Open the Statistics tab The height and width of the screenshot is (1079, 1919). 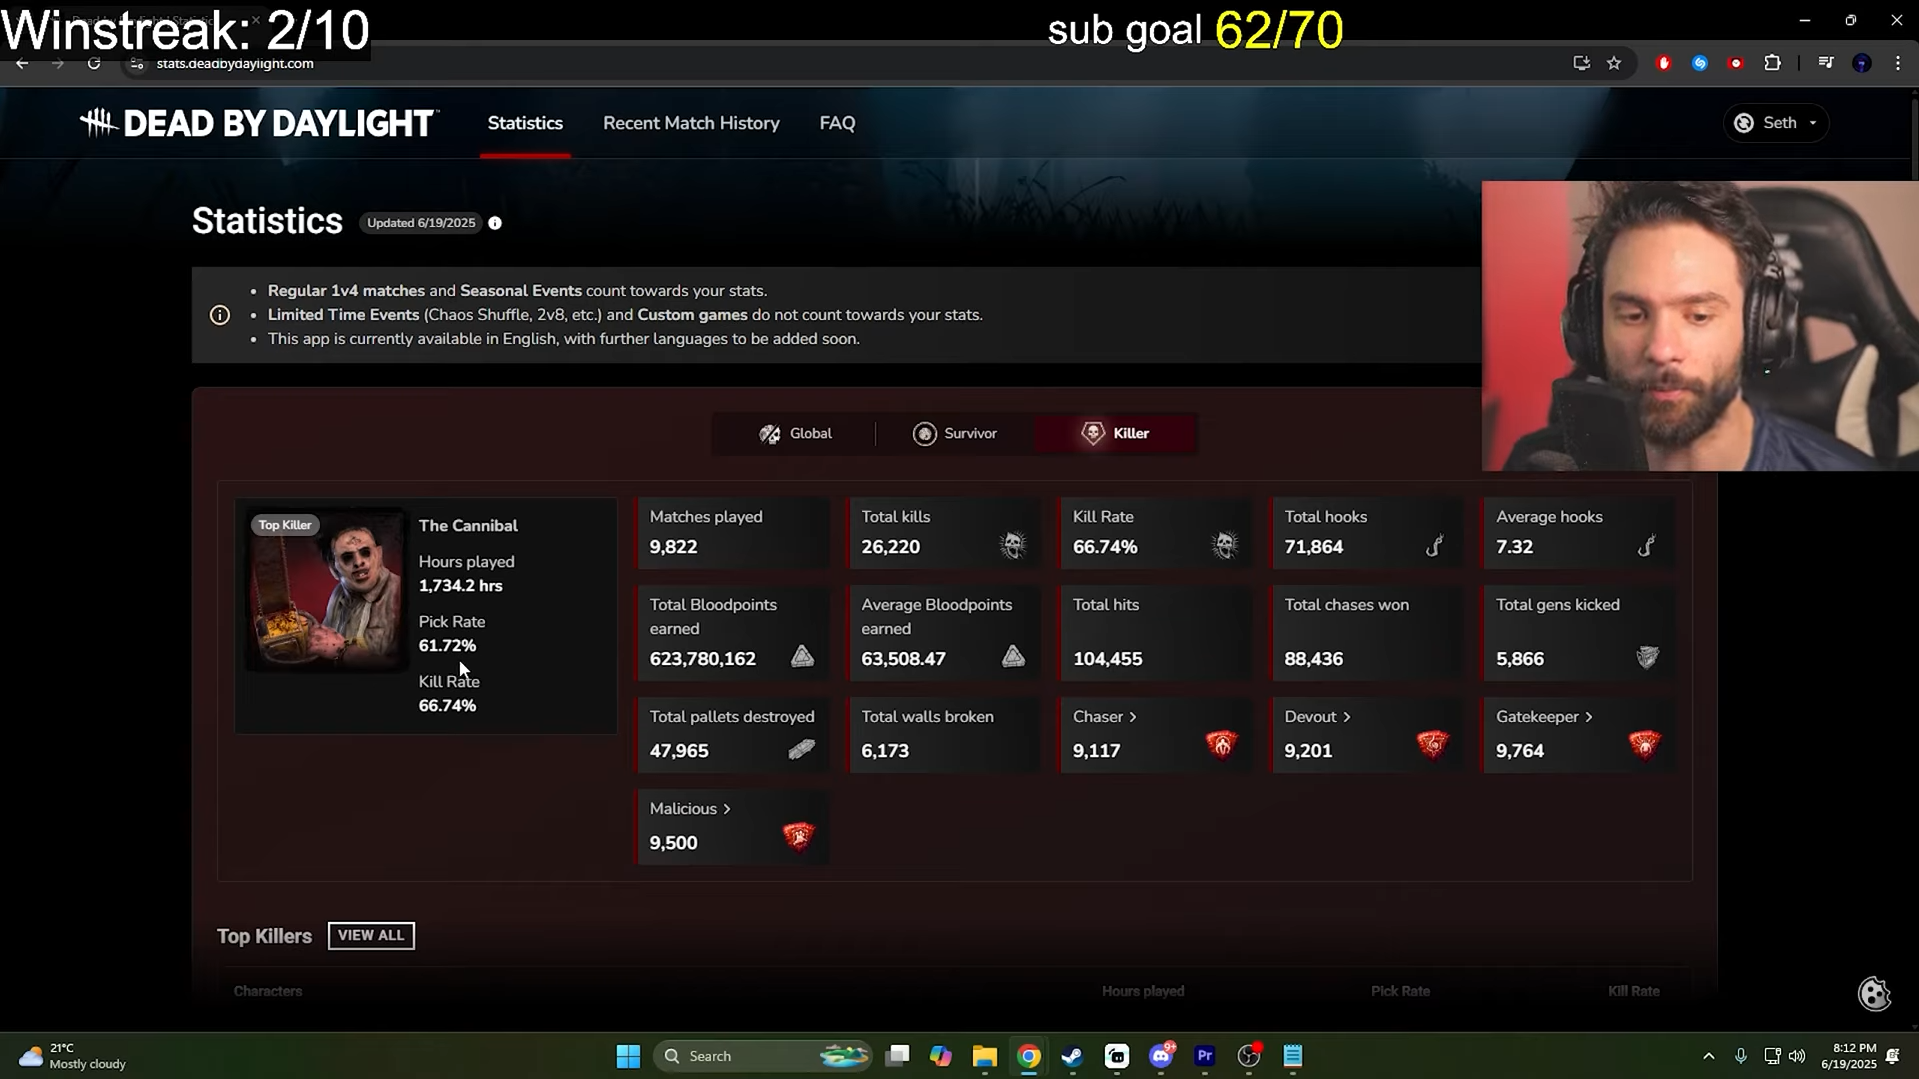(525, 123)
